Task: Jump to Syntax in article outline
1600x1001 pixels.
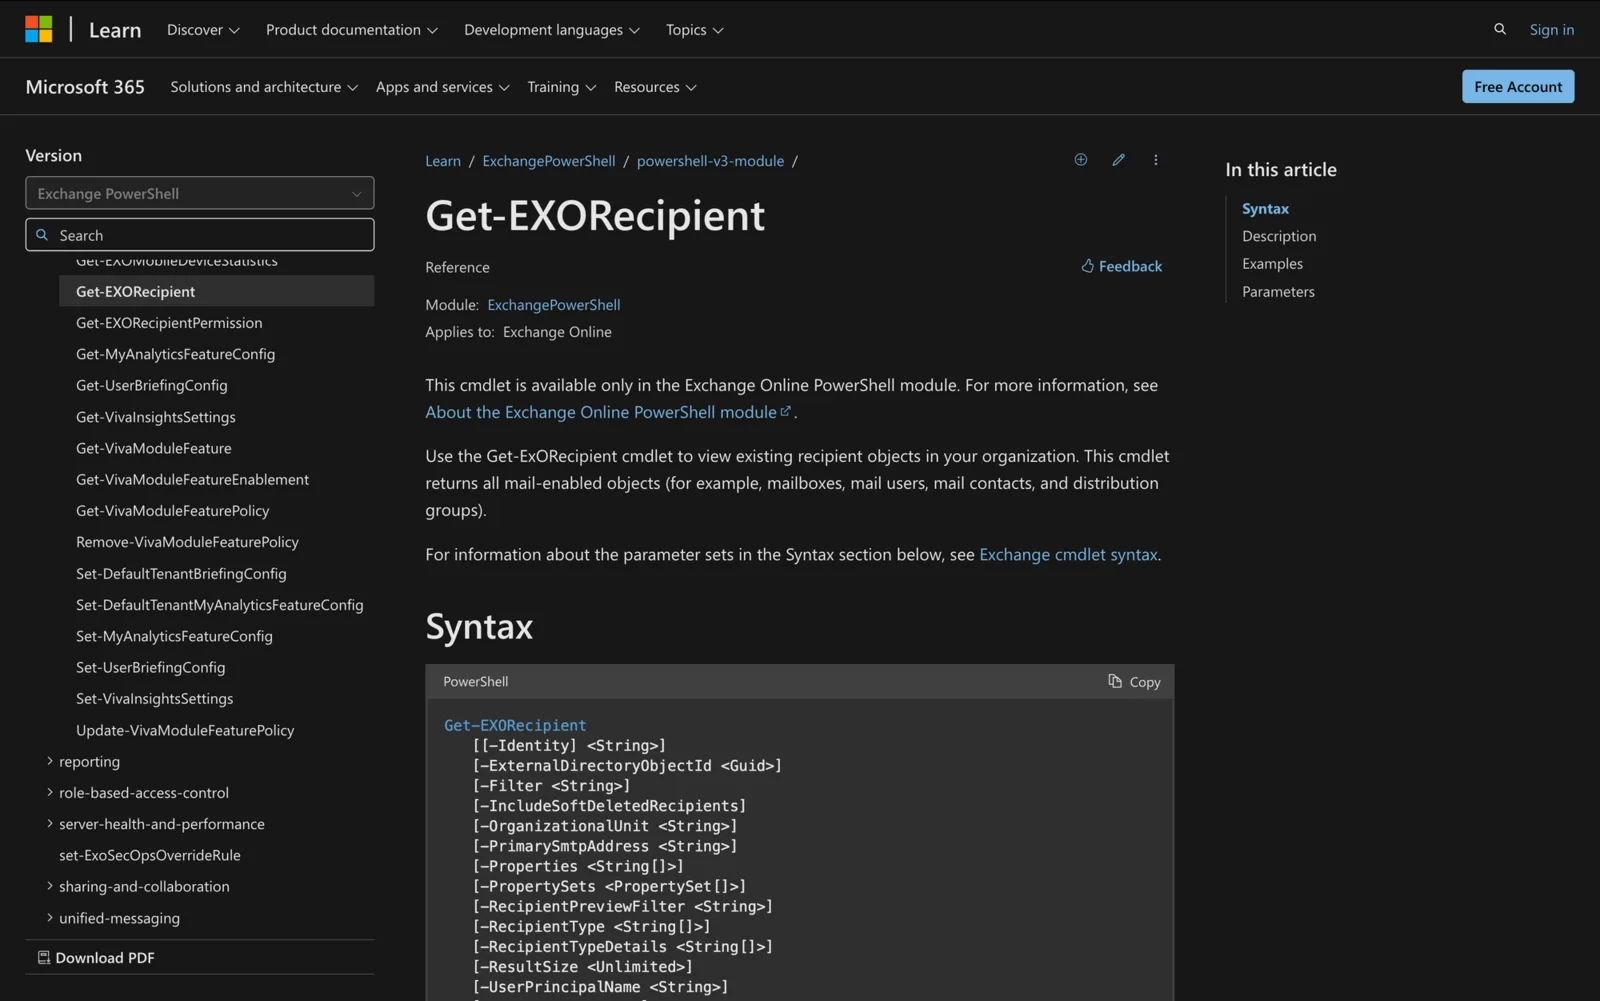Action: tap(1265, 209)
